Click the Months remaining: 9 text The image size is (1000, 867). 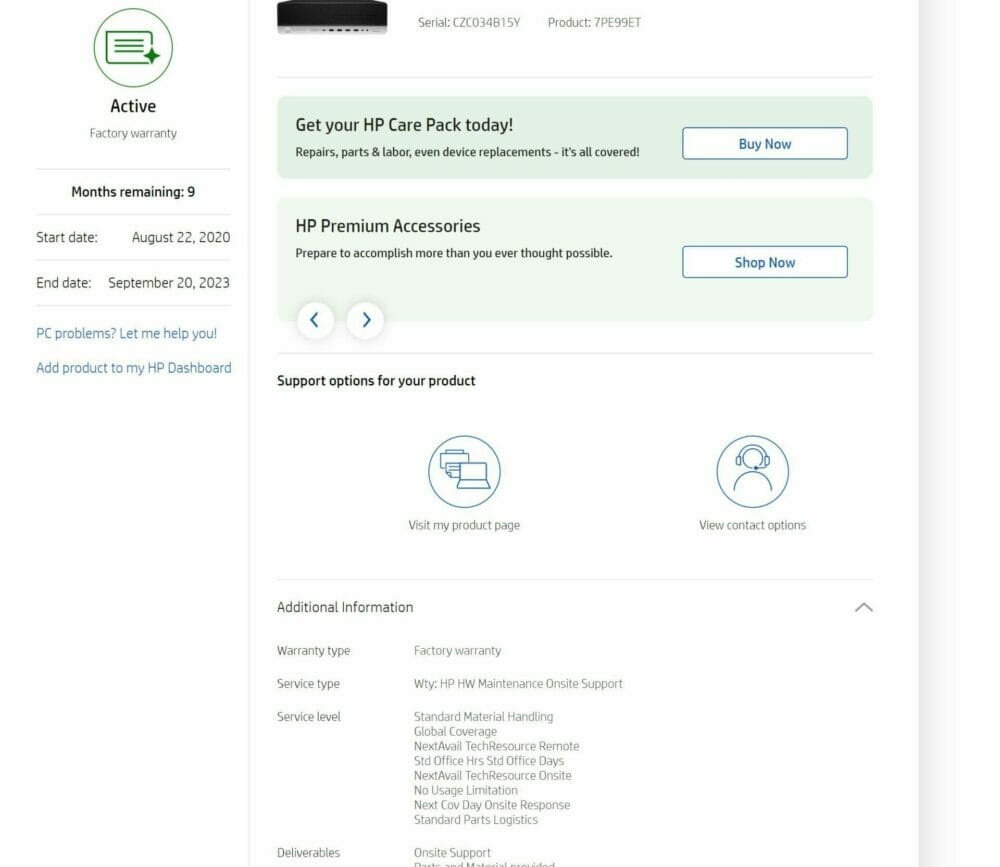pos(133,191)
